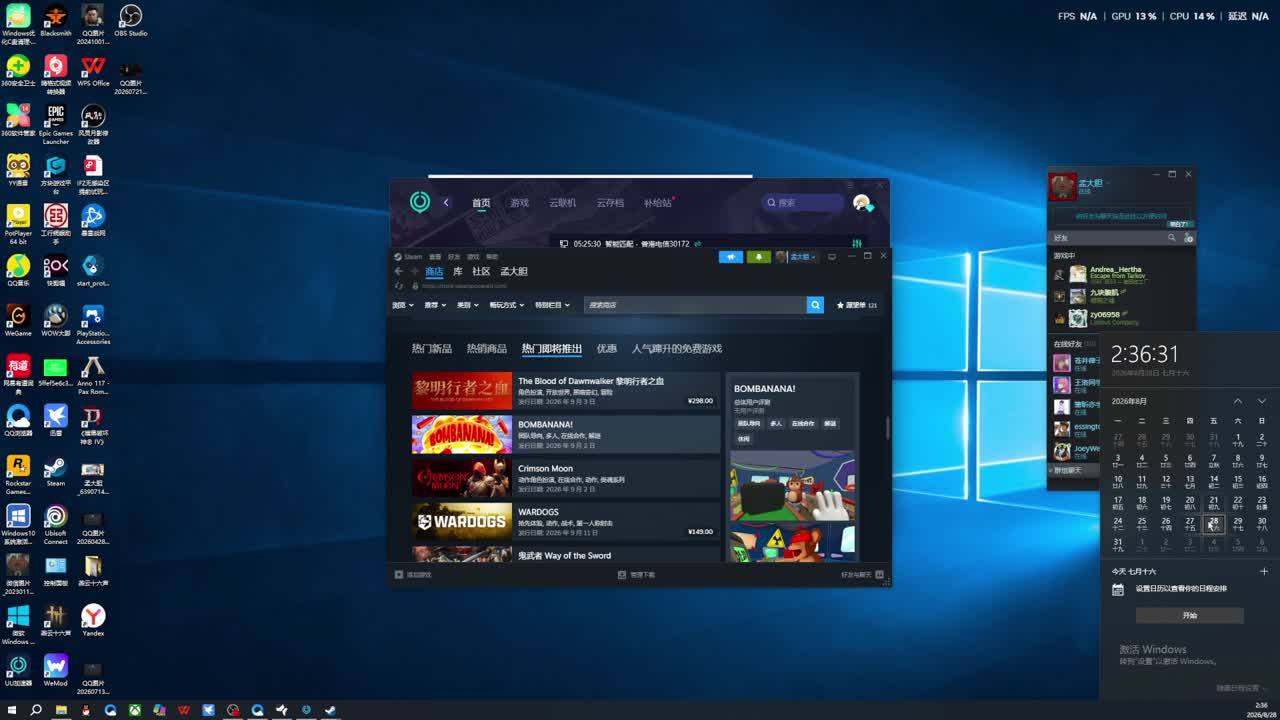This screenshot has width=1280, height=720.
Task: Open the Steam wishlist star button
Action: click(x=857, y=305)
